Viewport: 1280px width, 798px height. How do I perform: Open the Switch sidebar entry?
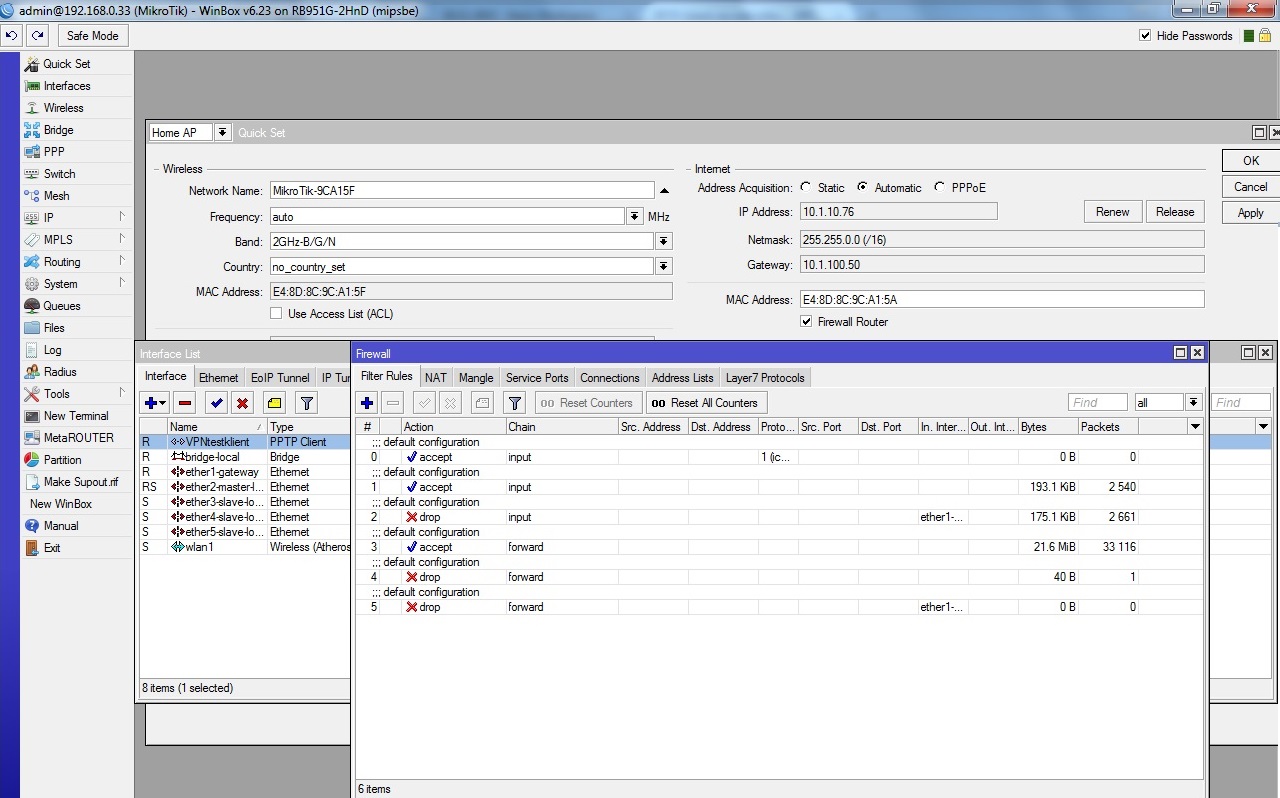(x=59, y=174)
